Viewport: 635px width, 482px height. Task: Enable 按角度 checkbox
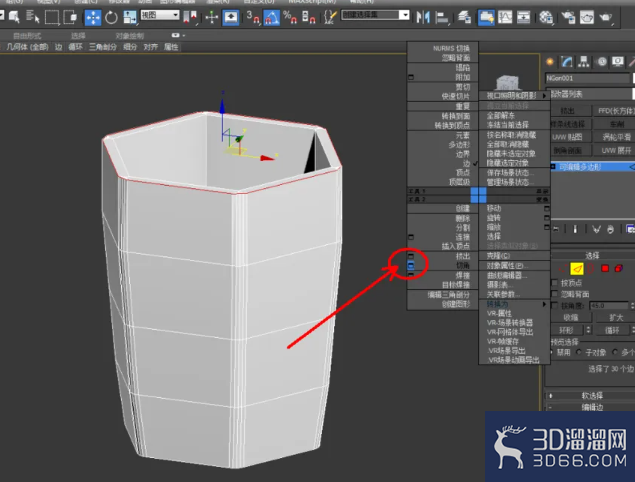pos(554,305)
